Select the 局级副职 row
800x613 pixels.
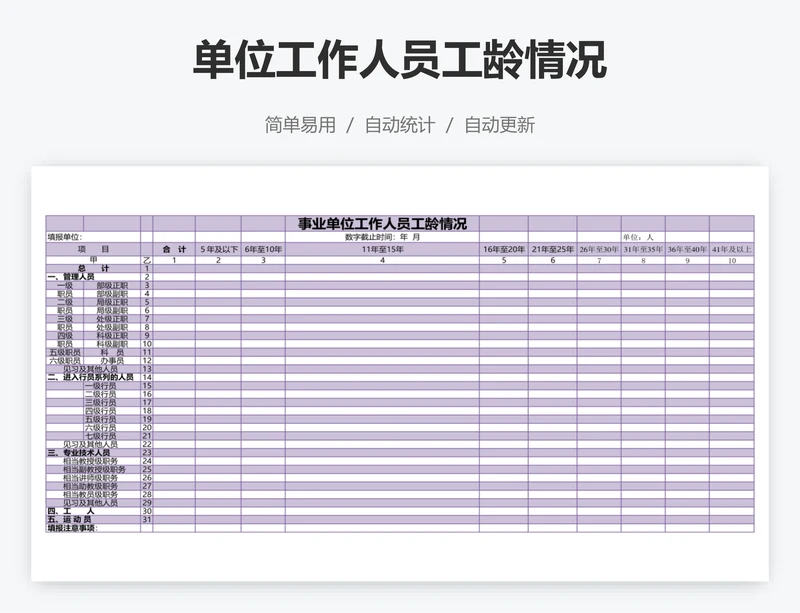(400, 310)
